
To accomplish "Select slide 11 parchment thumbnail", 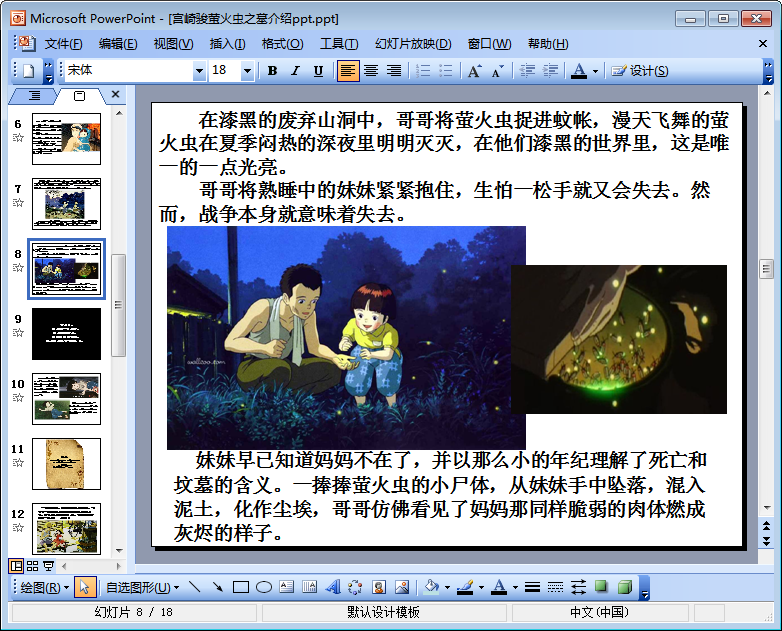I will pos(66,464).
